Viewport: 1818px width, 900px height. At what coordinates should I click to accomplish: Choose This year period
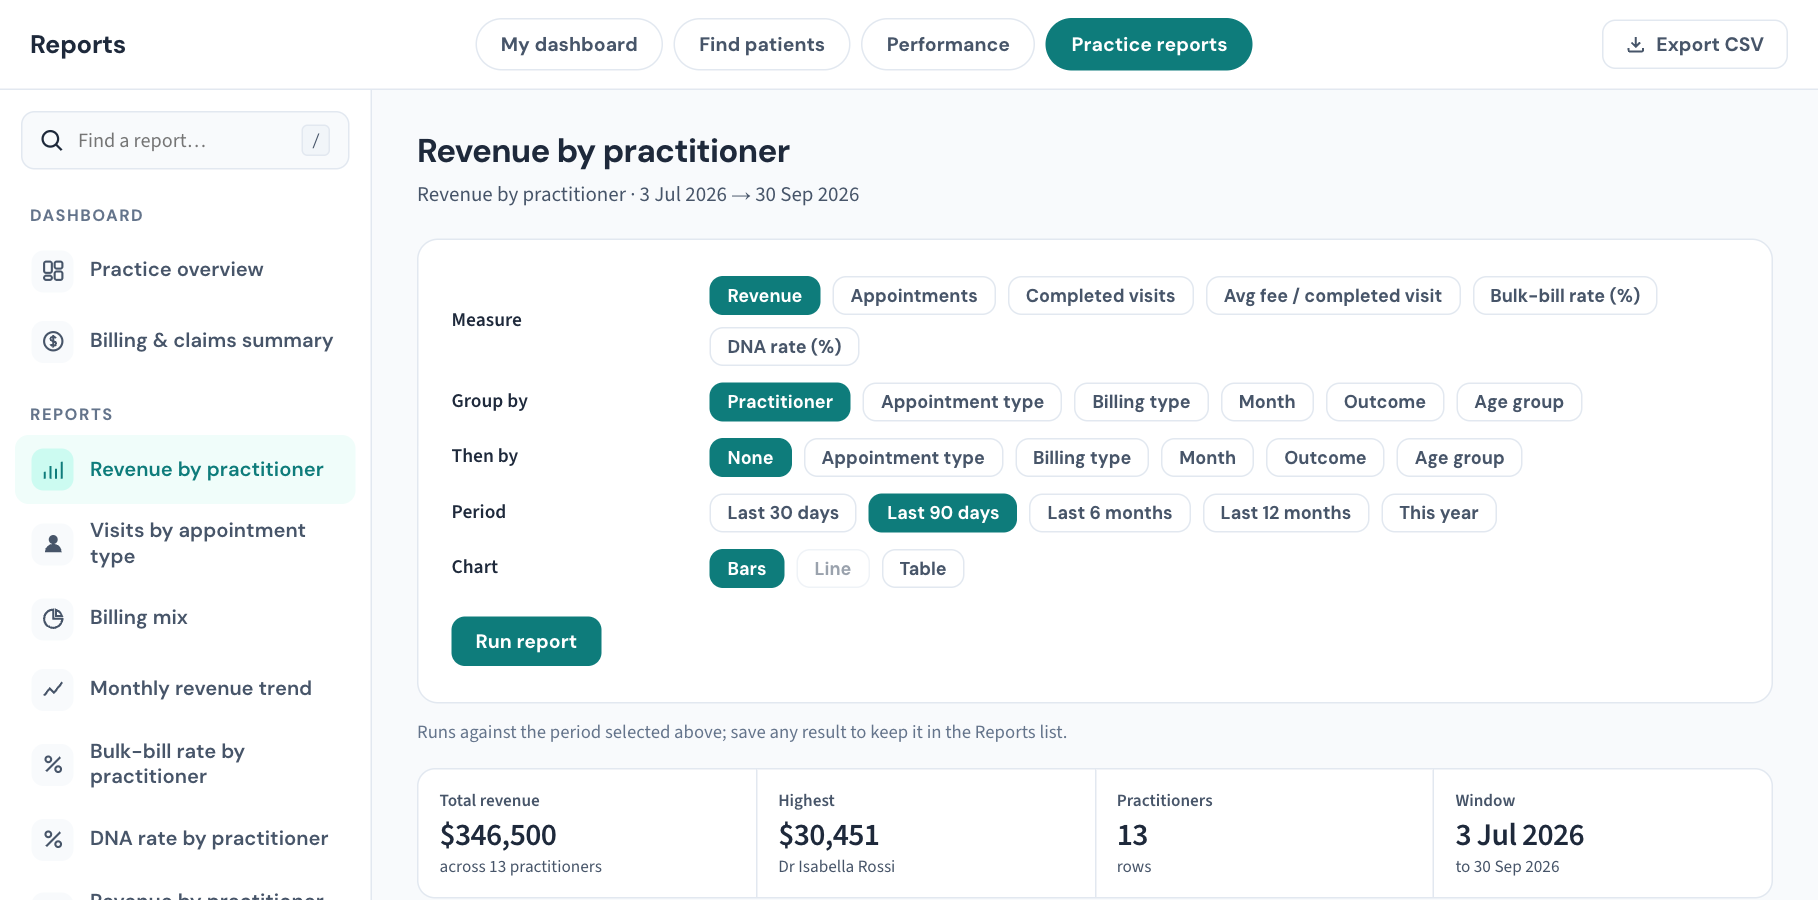[1438, 513]
